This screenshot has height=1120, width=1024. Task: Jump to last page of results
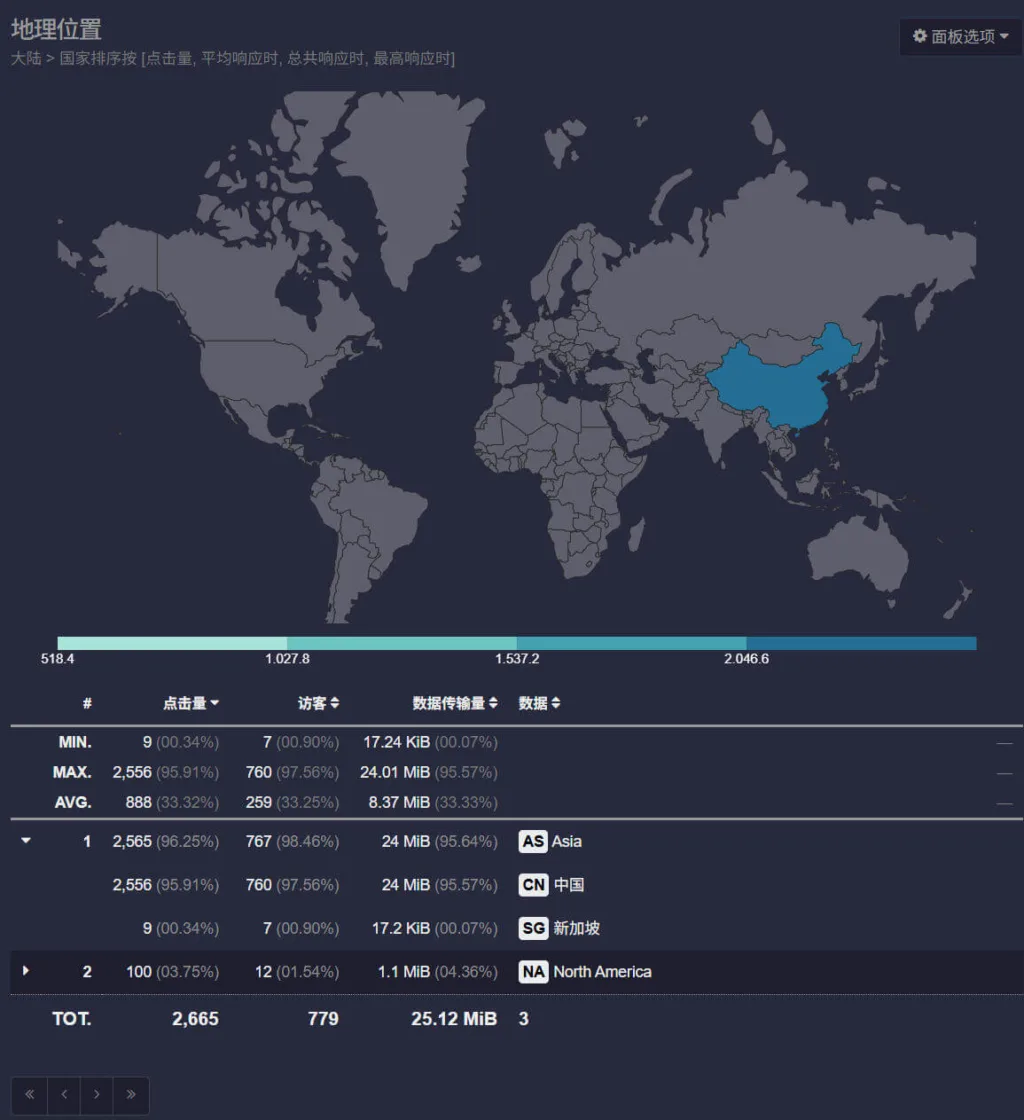(x=131, y=1094)
